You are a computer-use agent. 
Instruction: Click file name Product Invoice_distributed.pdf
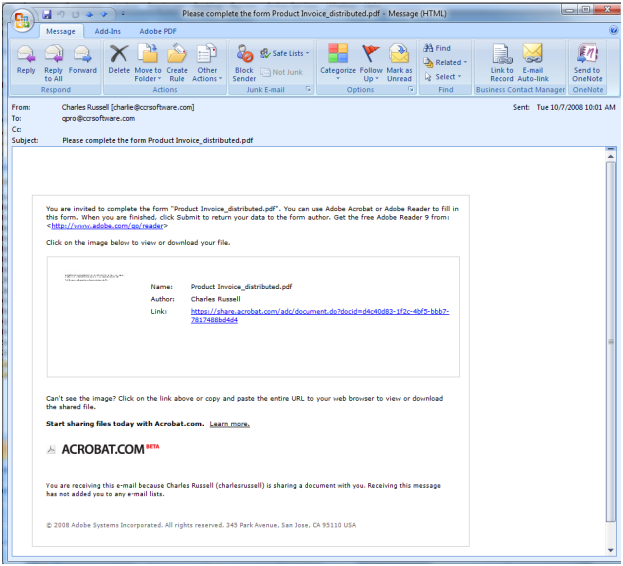pyautogui.click(x=241, y=287)
